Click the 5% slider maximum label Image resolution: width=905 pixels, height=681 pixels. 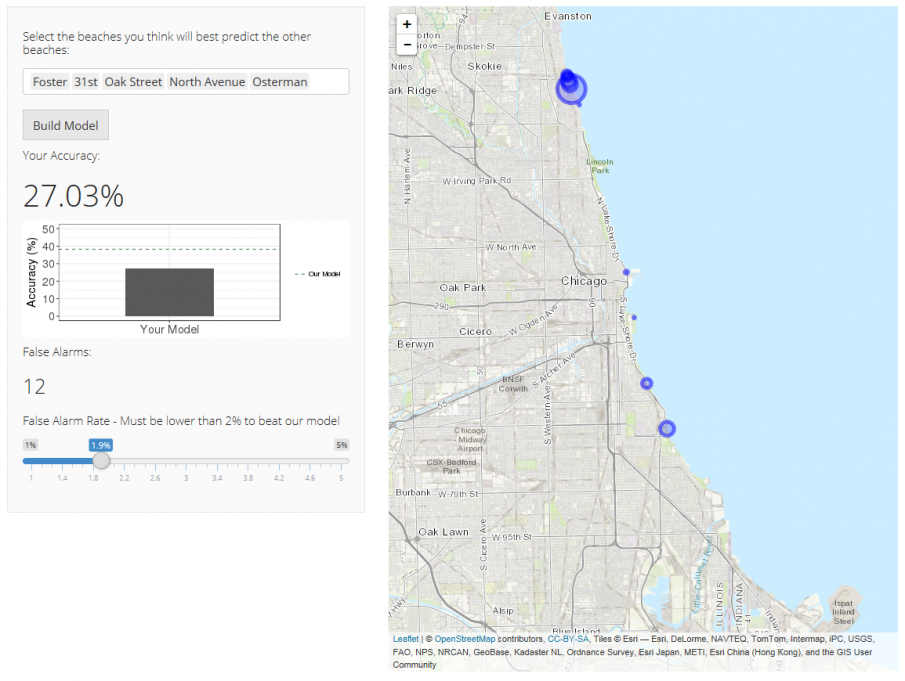click(x=342, y=445)
